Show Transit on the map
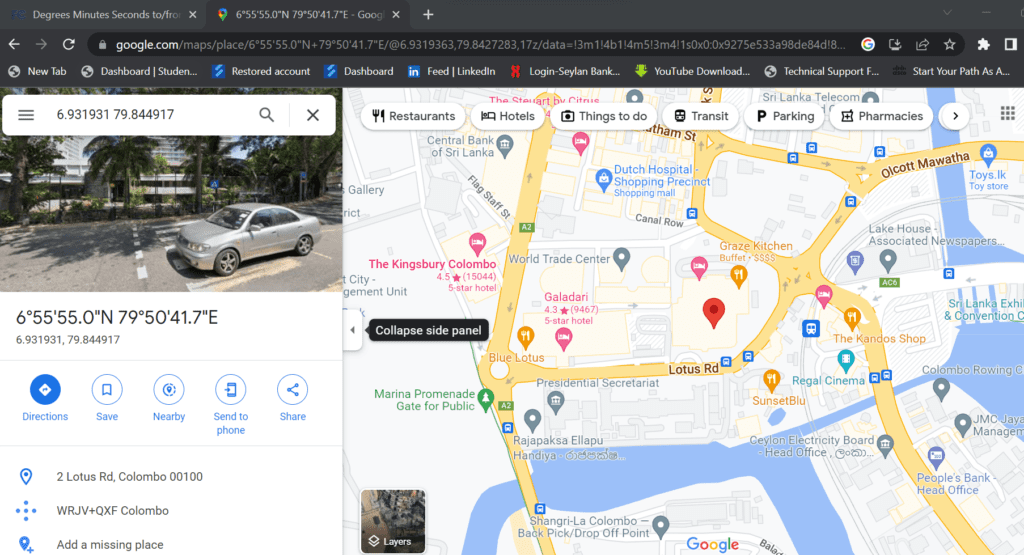The image size is (1024, 555). [700, 116]
